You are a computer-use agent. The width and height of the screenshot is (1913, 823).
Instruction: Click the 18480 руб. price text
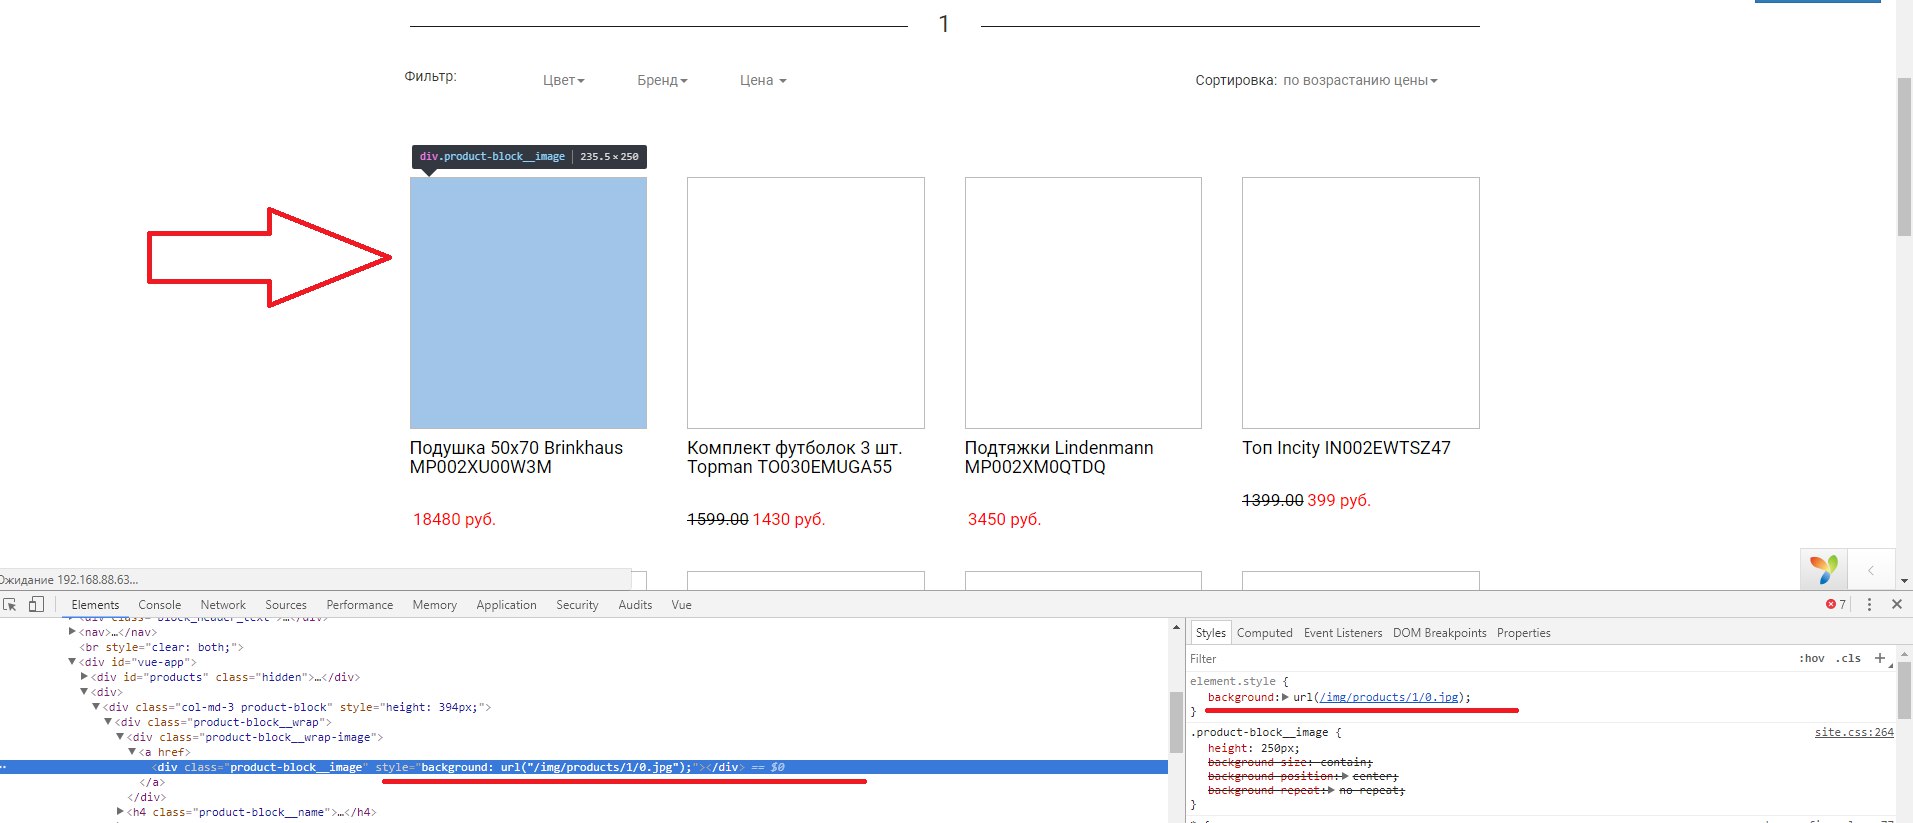tap(454, 519)
